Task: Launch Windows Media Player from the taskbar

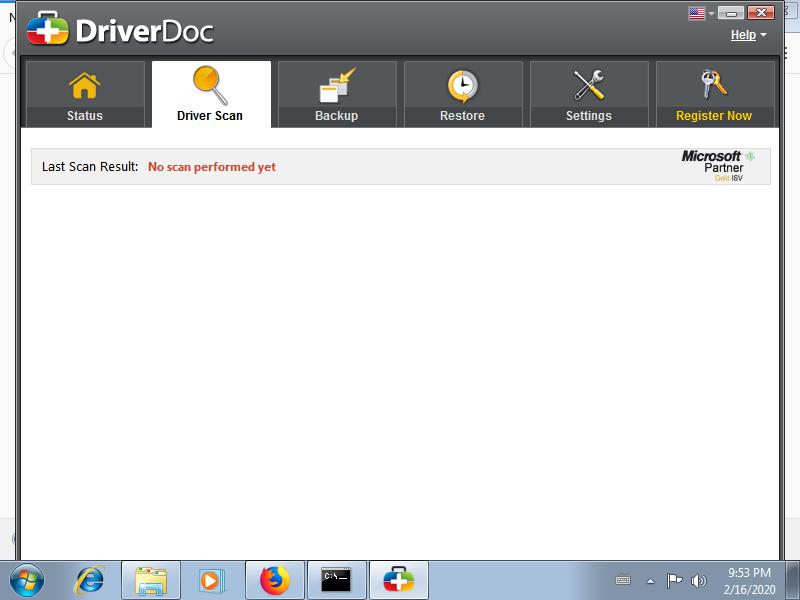Action: click(x=211, y=580)
